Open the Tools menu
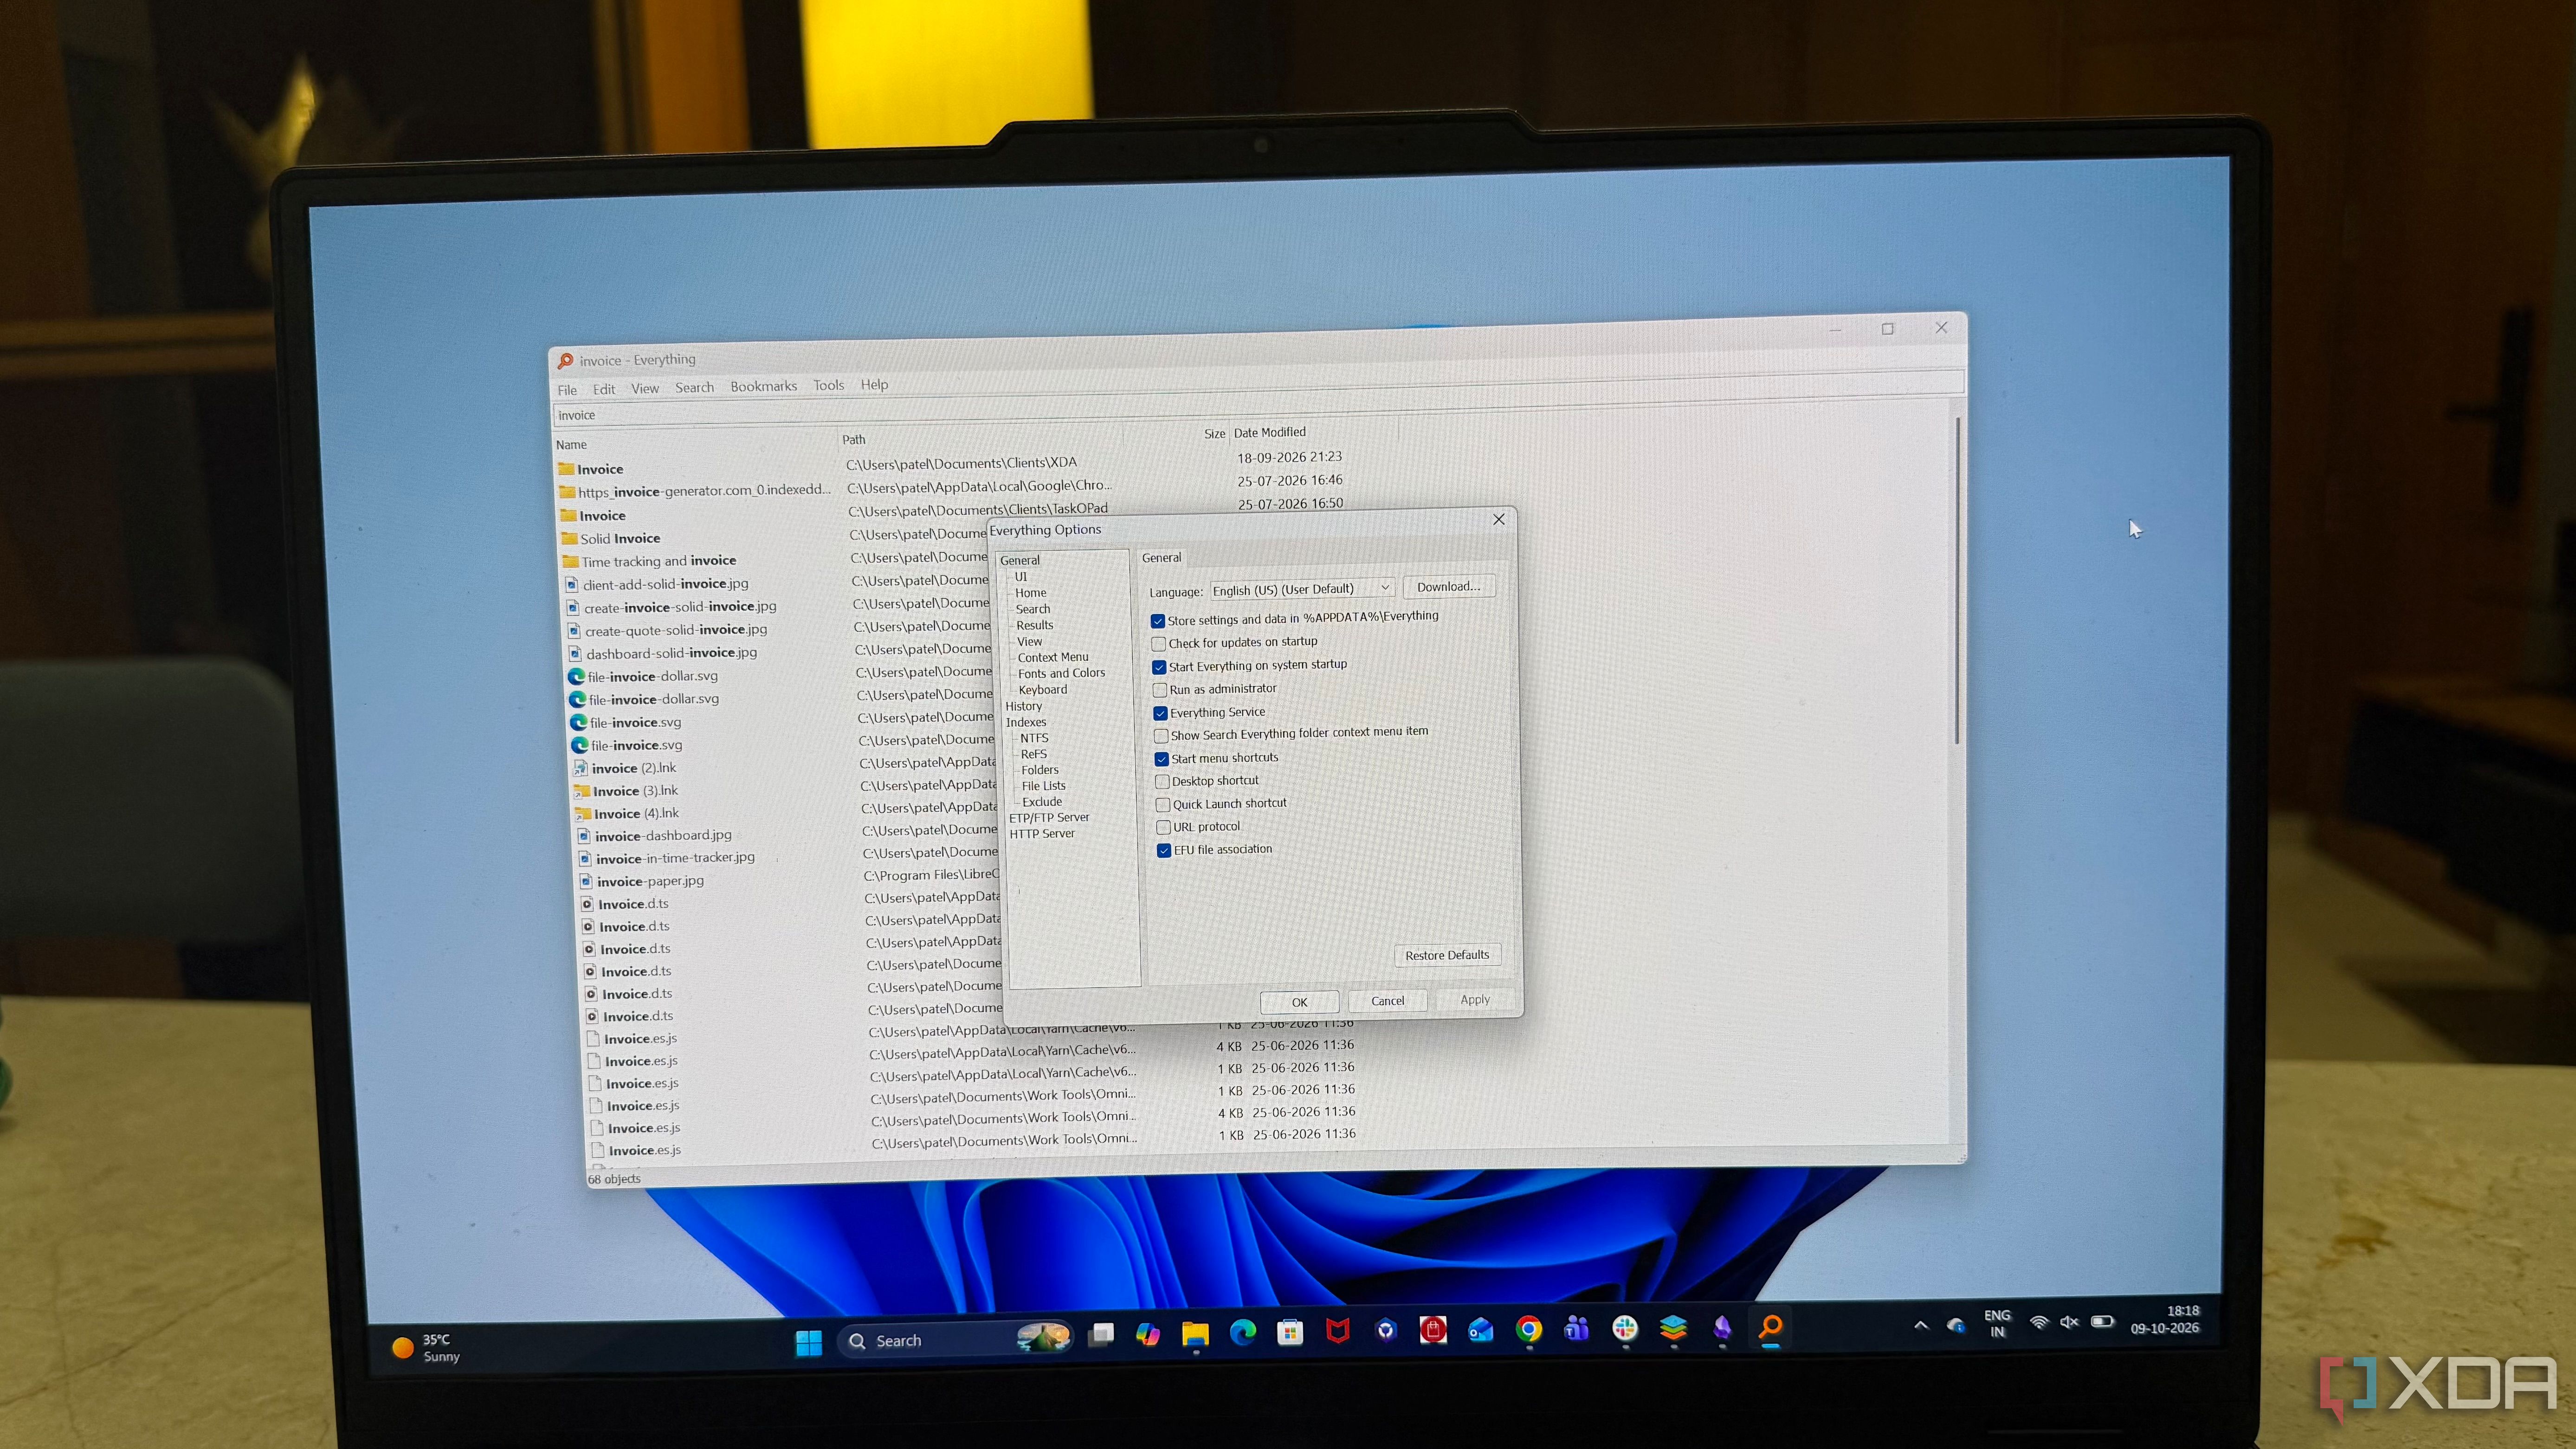 (828, 385)
